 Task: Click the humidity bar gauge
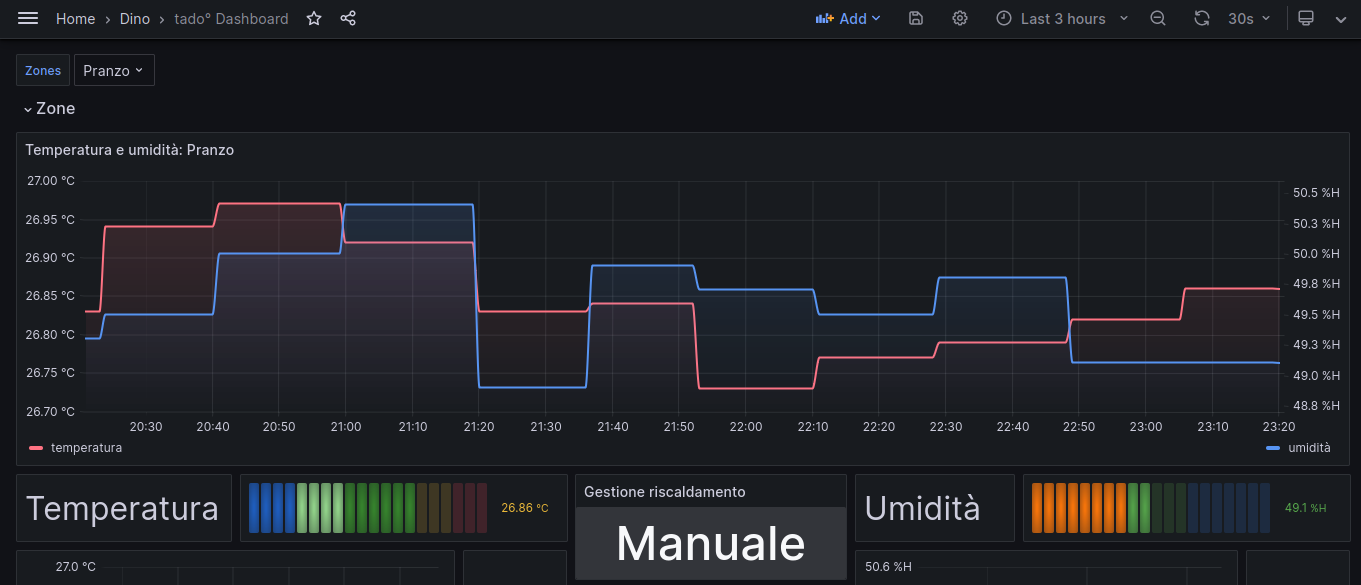pos(1153,508)
